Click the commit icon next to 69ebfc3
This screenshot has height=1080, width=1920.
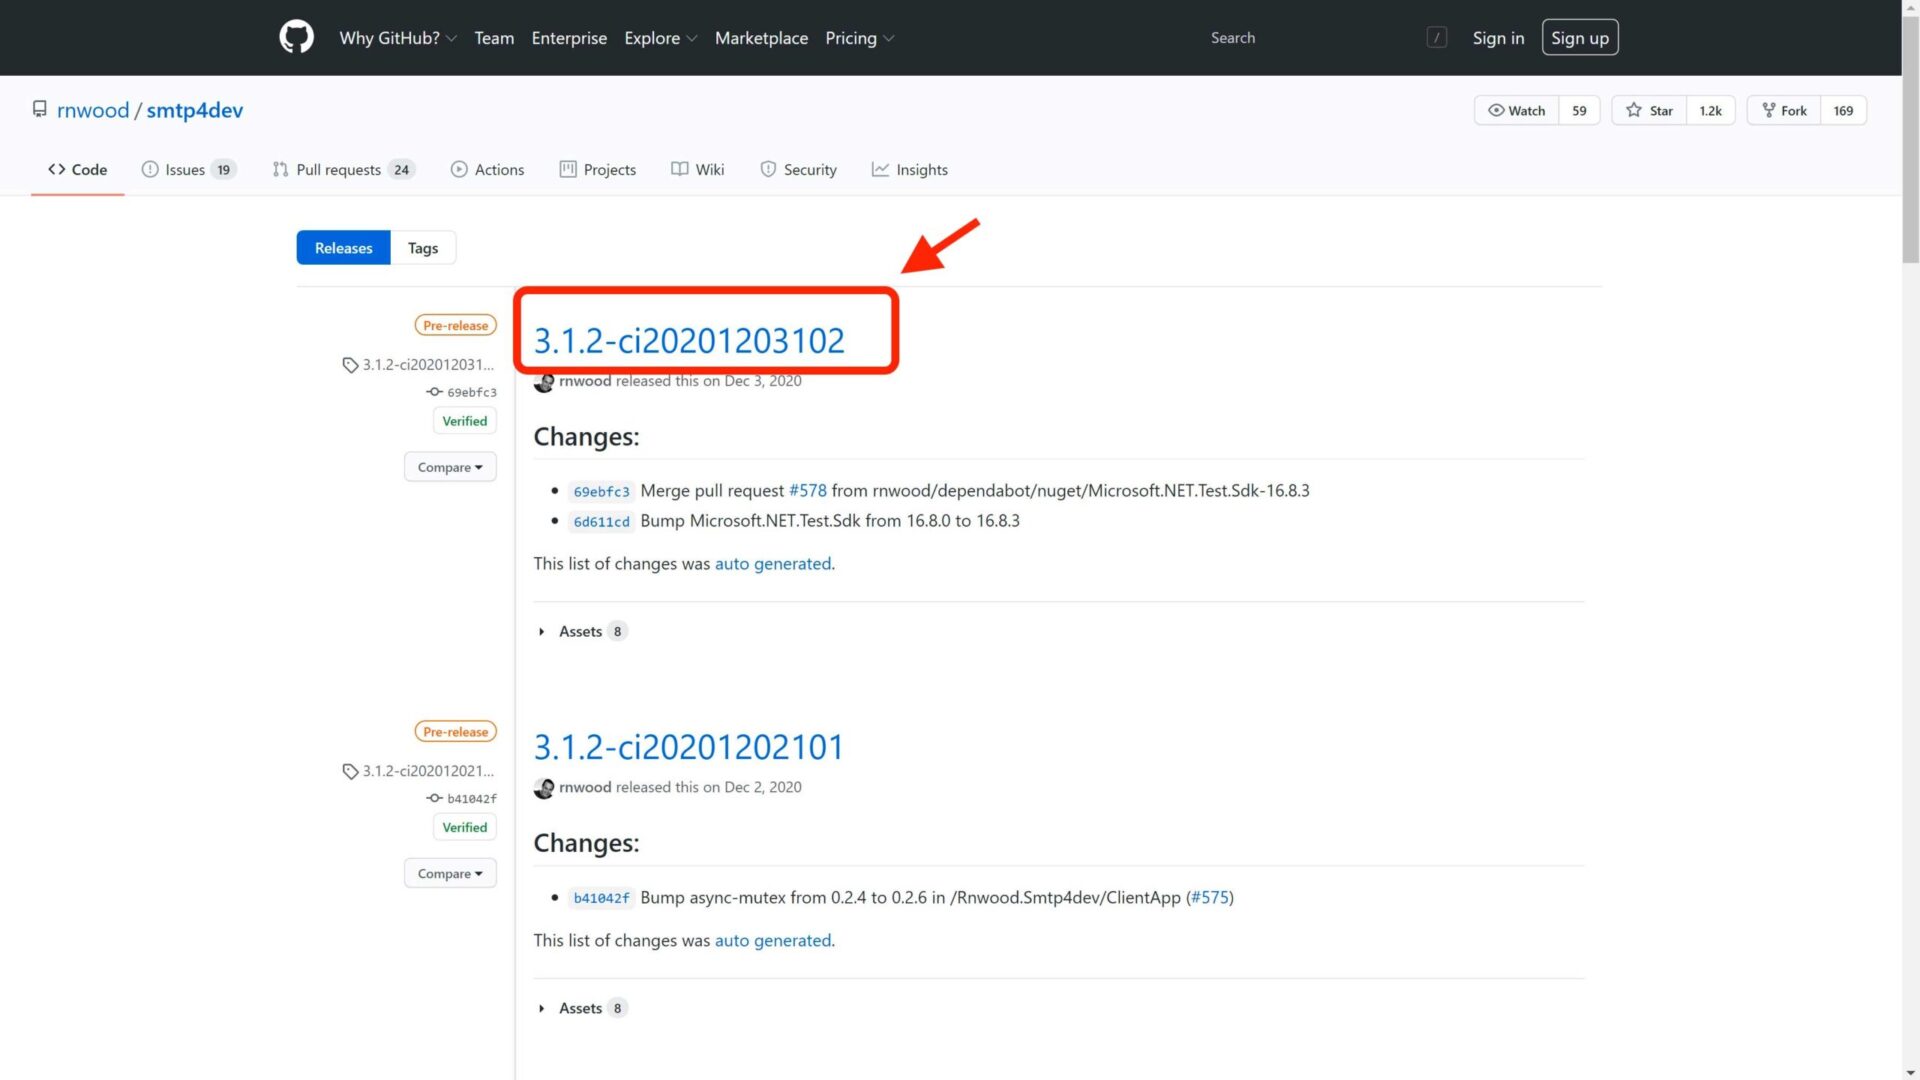point(434,392)
